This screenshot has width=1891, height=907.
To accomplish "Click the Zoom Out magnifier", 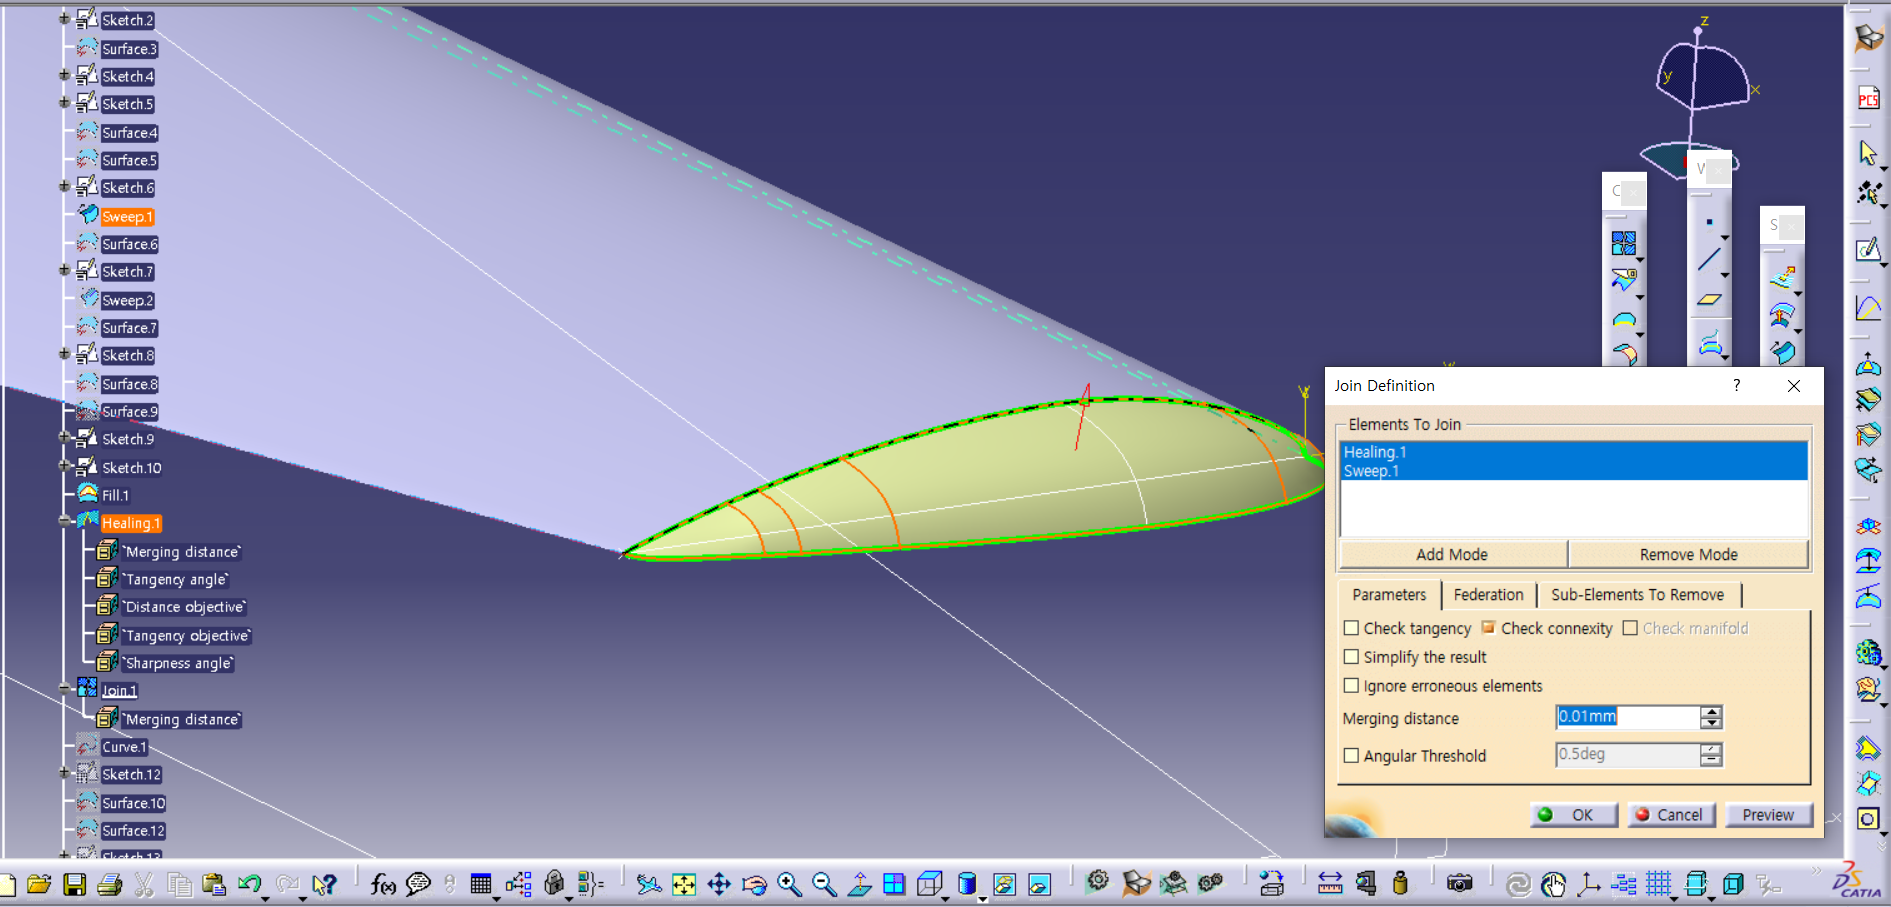I will coord(824,884).
